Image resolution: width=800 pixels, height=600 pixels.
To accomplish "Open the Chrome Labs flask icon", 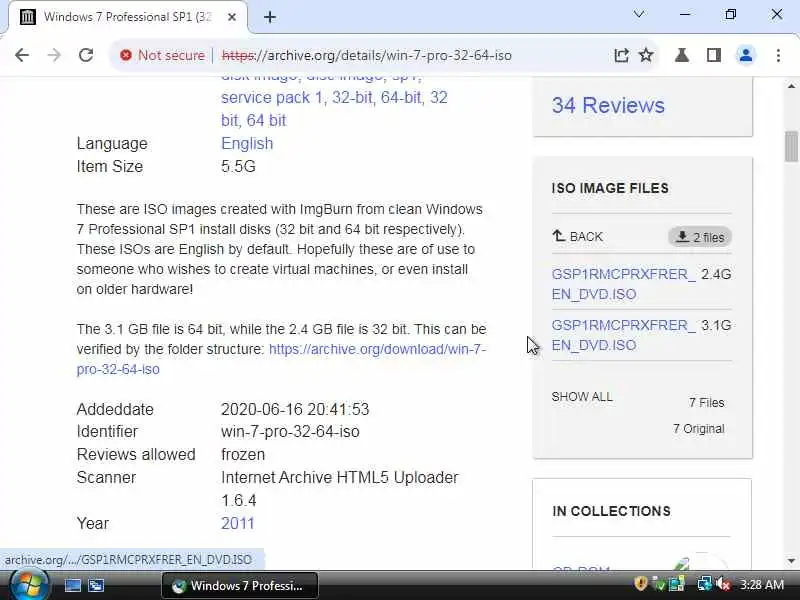I will [x=682, y=55].
